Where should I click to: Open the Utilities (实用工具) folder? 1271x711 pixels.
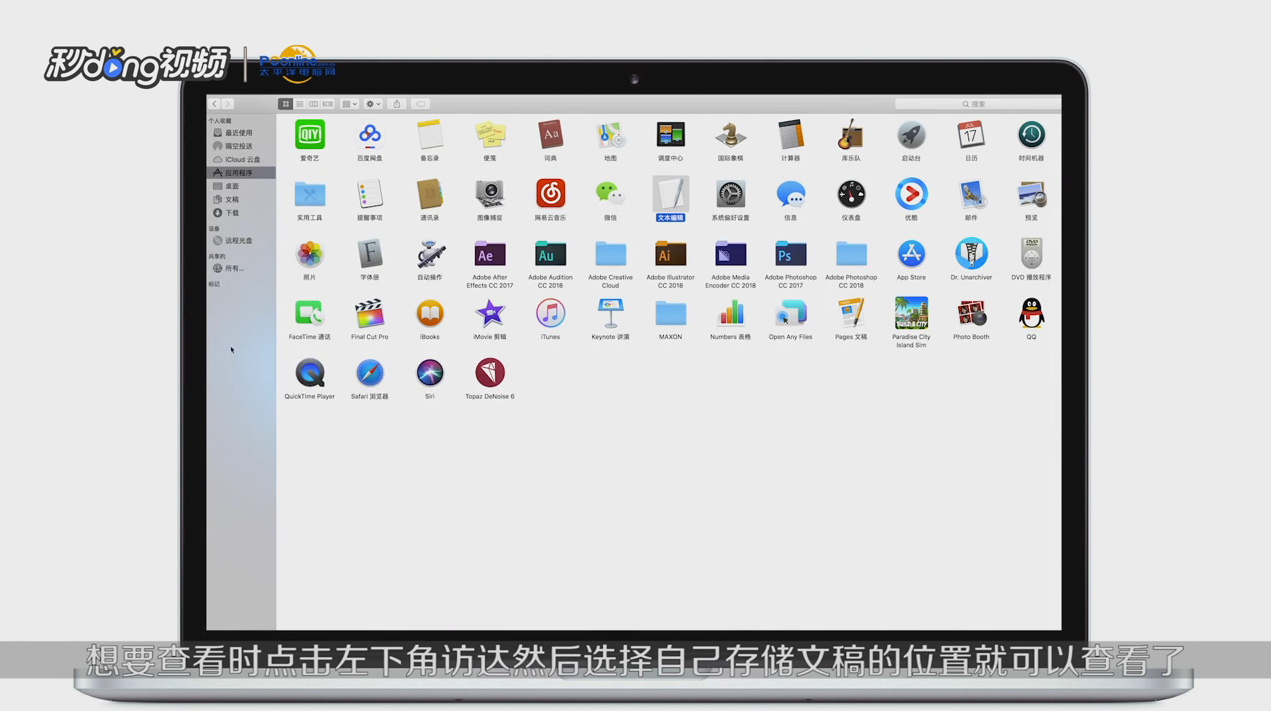310,194
